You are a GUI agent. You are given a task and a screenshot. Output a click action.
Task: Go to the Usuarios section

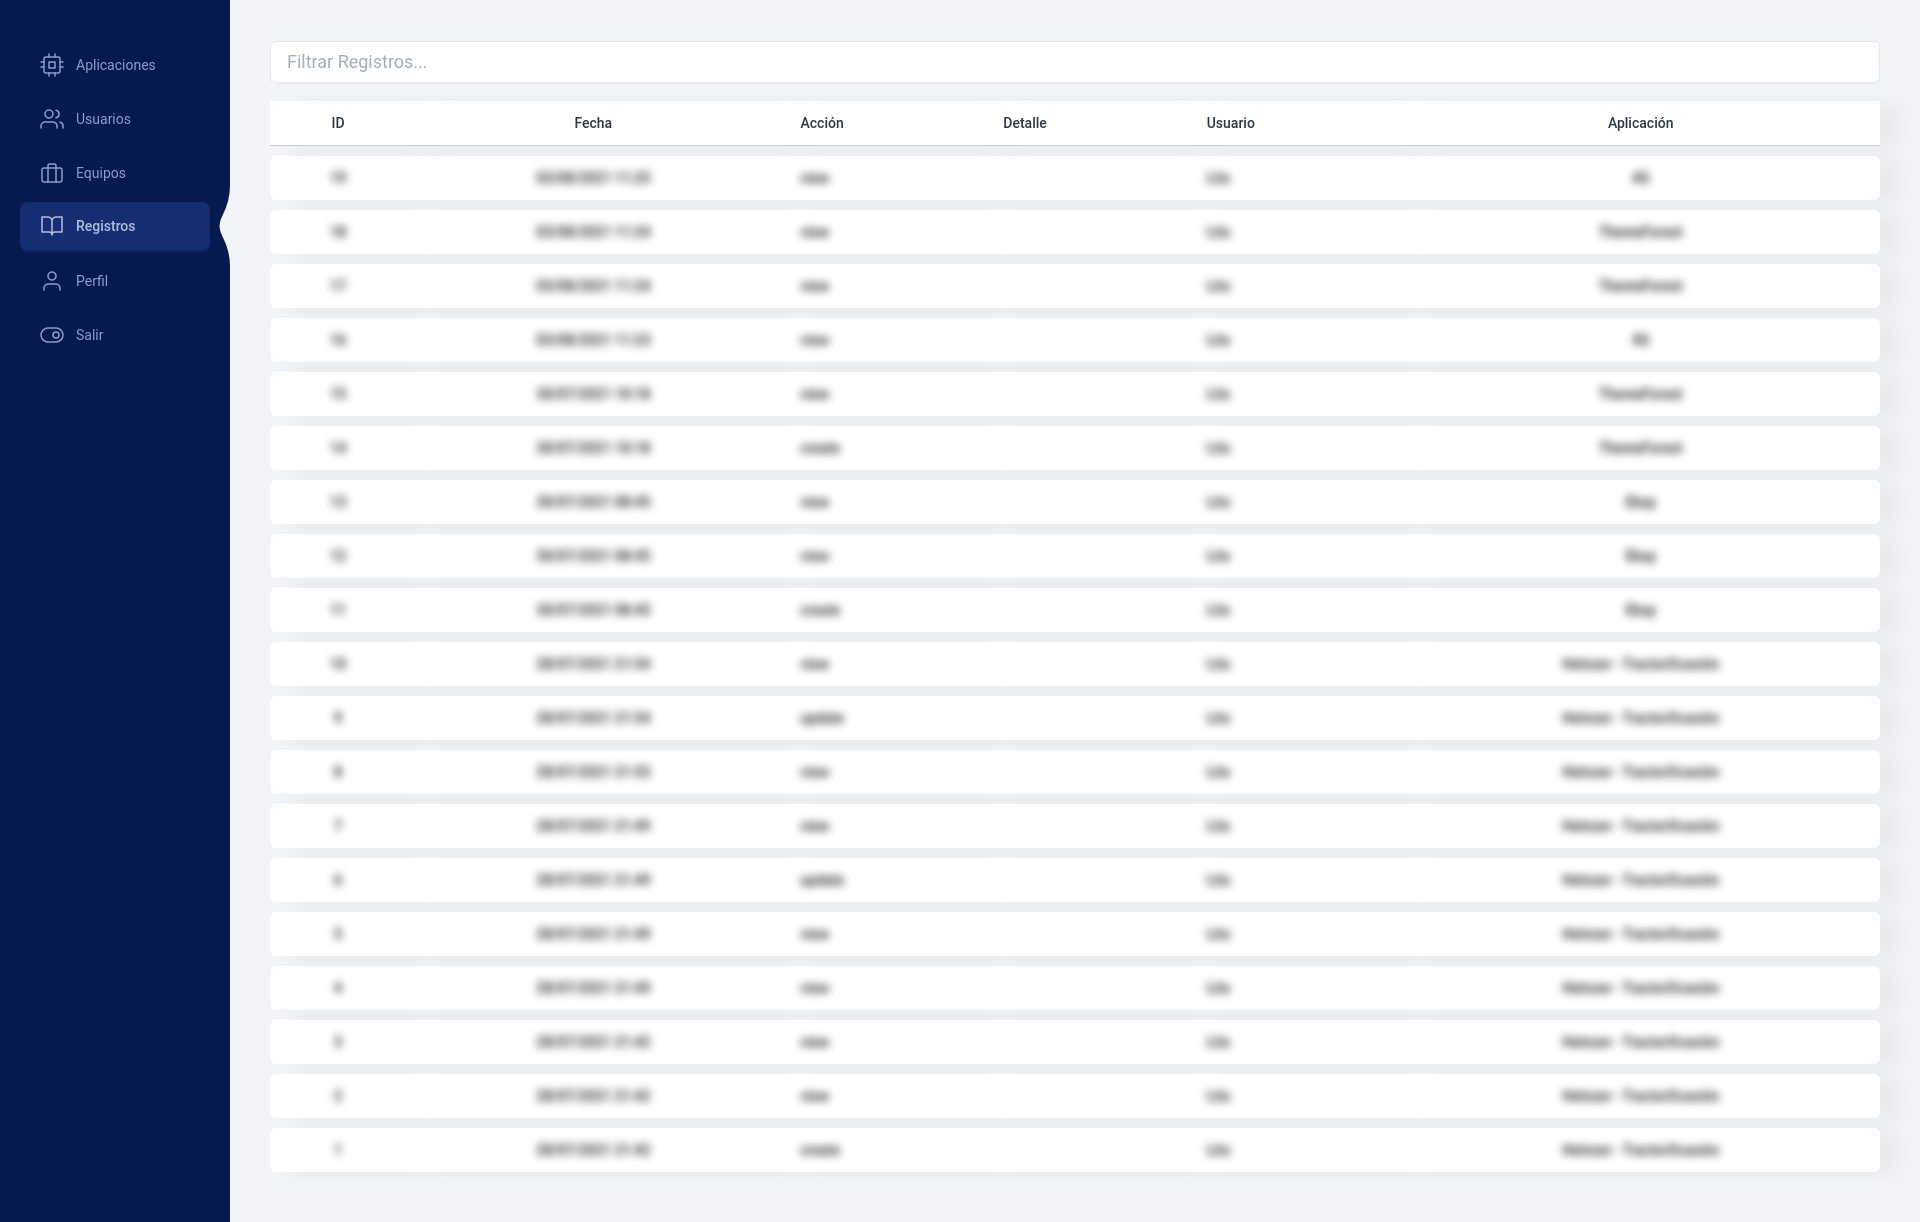(115, 119)
